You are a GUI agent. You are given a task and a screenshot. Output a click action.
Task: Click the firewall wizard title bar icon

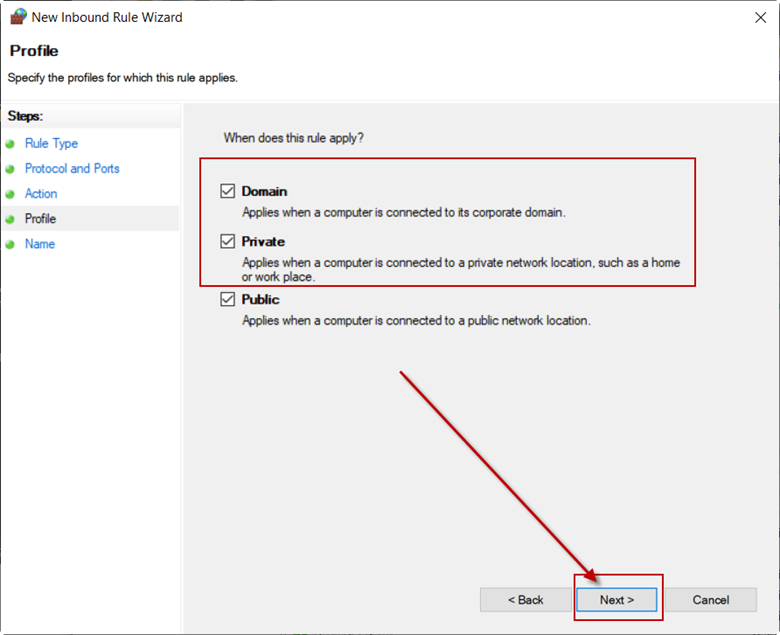[18, 17]
